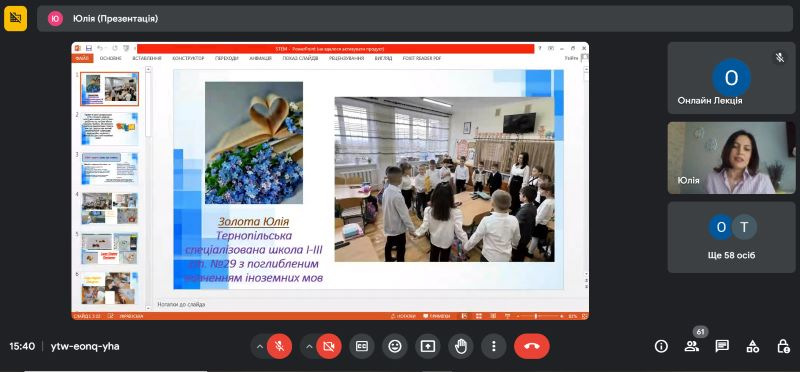The height and width of the screenshot is (372, 800).
Task: Click the meeting time 15:40
Action: [22, 346]
